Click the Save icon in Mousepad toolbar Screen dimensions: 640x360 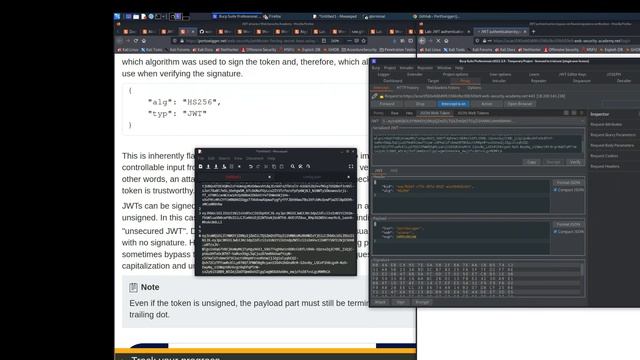click(x=216, y=167)
